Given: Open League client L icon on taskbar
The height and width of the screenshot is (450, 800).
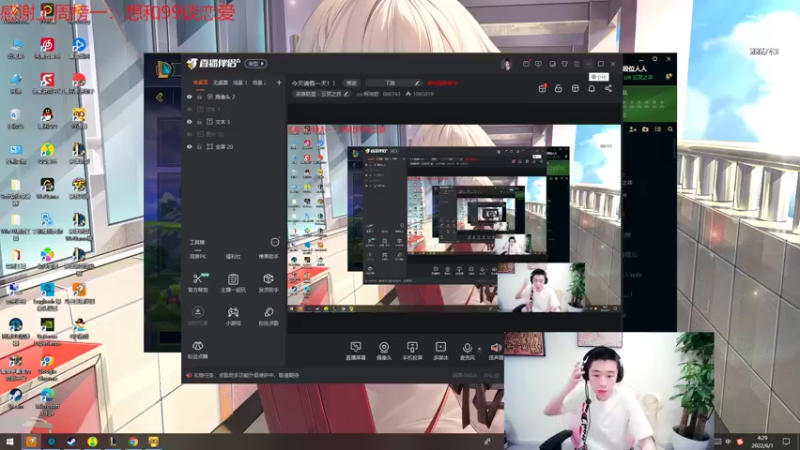Looking at the screenshot, I should pos(113,441).
